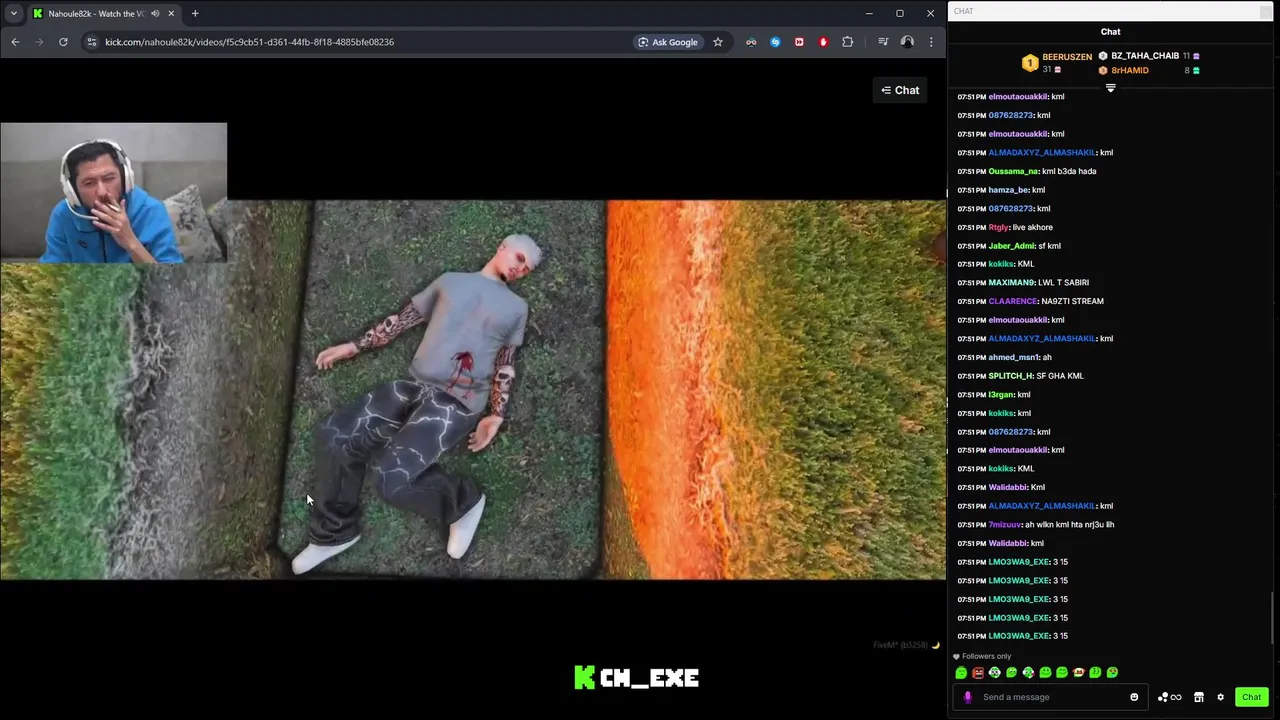Open Chrome media controls
The width and height of the screenshot is (1280, 720).
click(x=883, y=42)
